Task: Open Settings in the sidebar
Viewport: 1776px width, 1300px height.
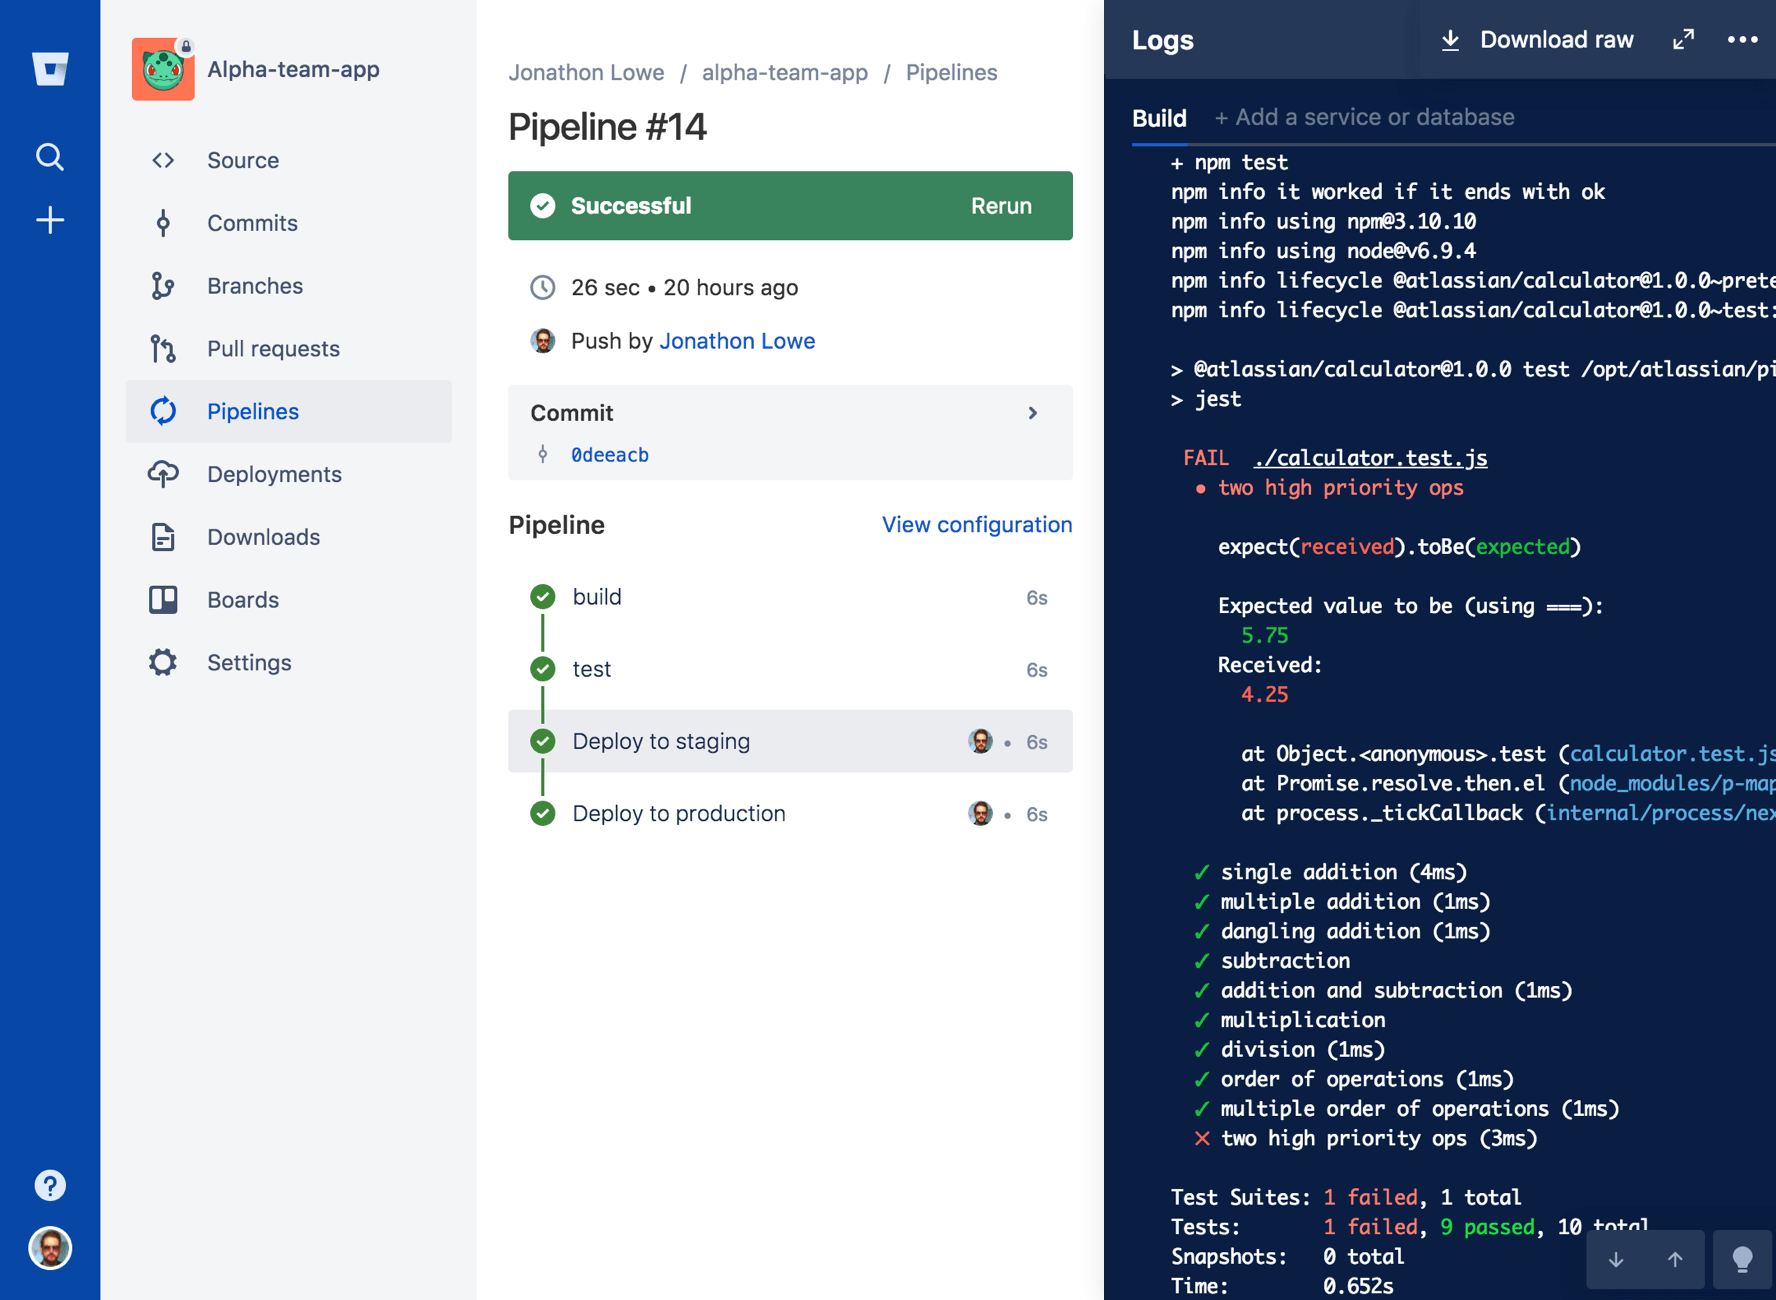Action: pyautogui.click(x=289, y=663)
